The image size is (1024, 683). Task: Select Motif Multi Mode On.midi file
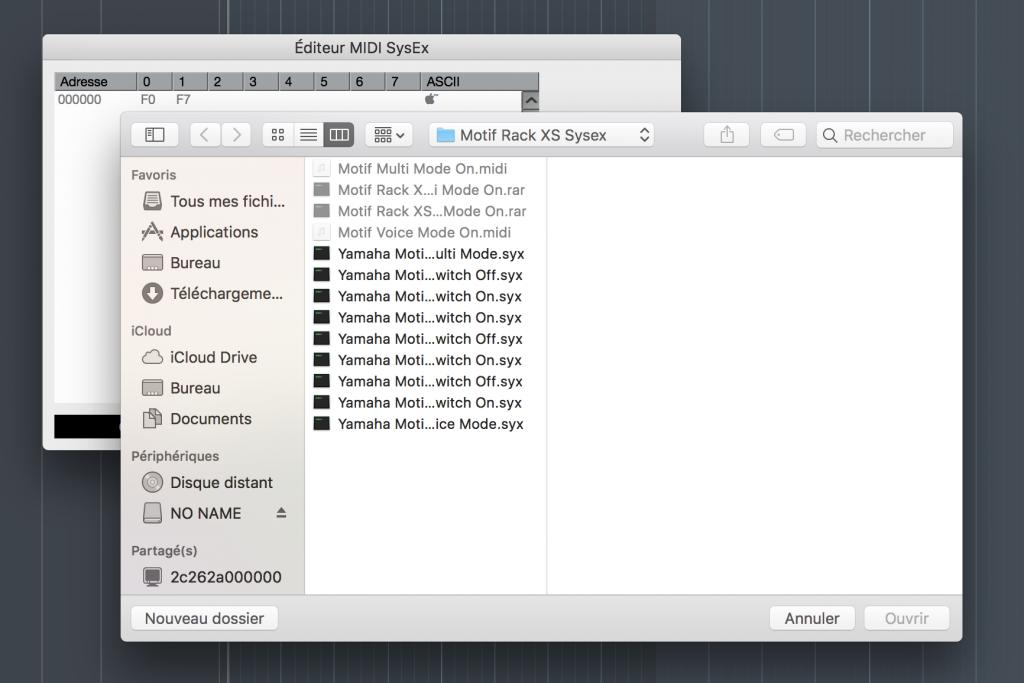[x=425, y=168]
